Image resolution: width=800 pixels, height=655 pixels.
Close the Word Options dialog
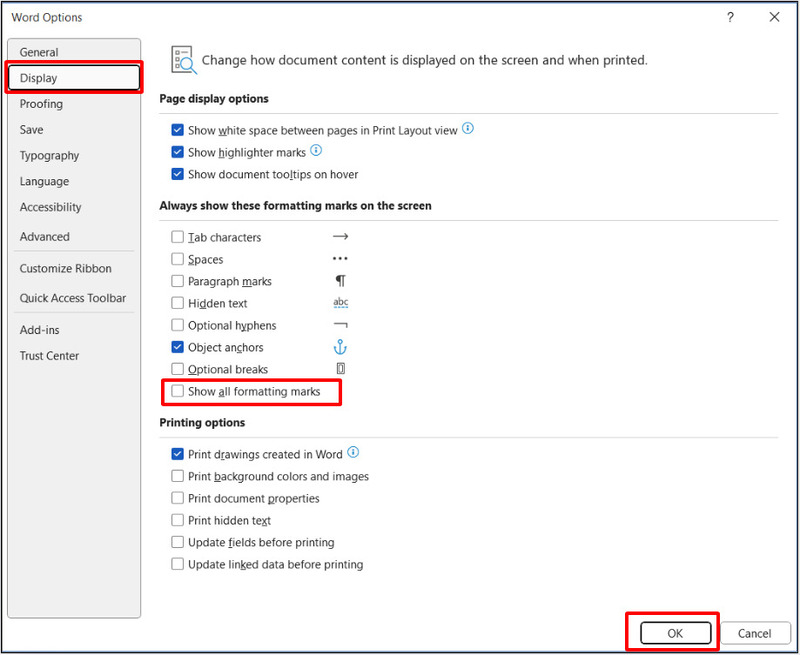tap(775, 17)
